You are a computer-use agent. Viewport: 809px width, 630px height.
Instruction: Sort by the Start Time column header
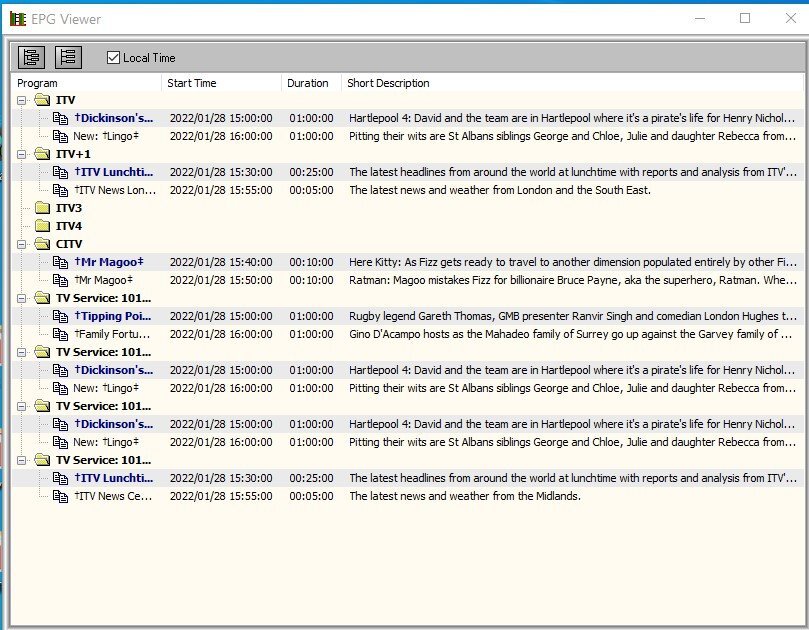click(x=221, y=83)
